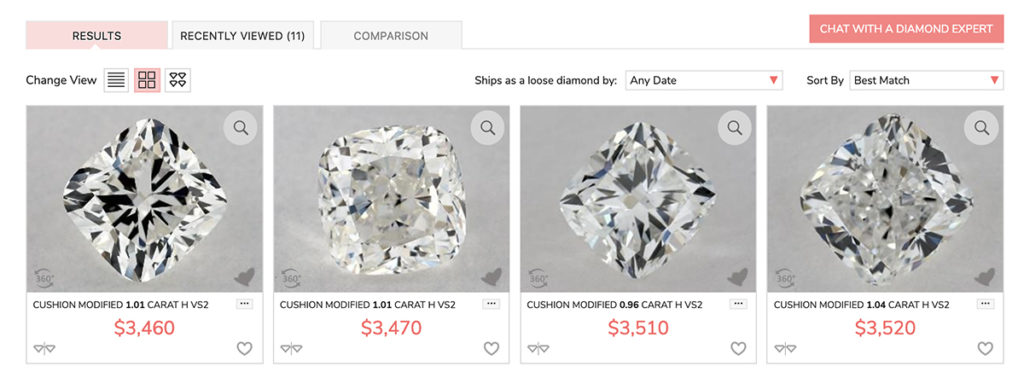The image size is (1024, 372).
Task: Select the grid view icon
Action: click(147, 80)
